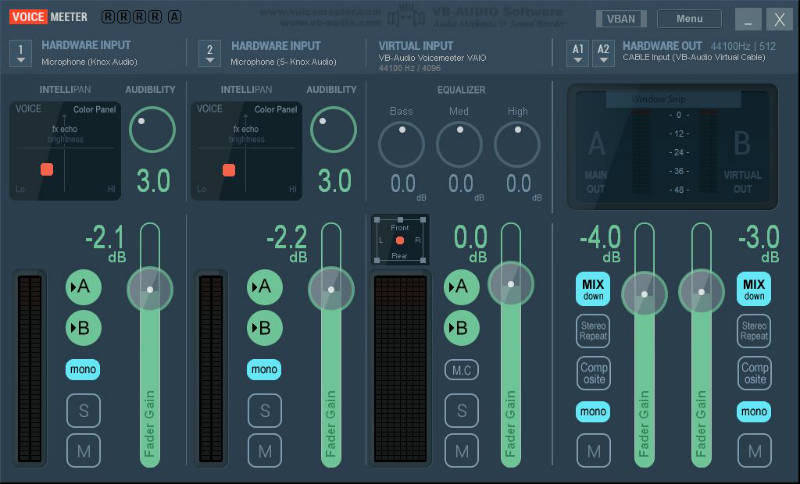Click hardware input 1 fader gain knob
The width and height of the screenshot is (800, 484).
click(150, 289)
